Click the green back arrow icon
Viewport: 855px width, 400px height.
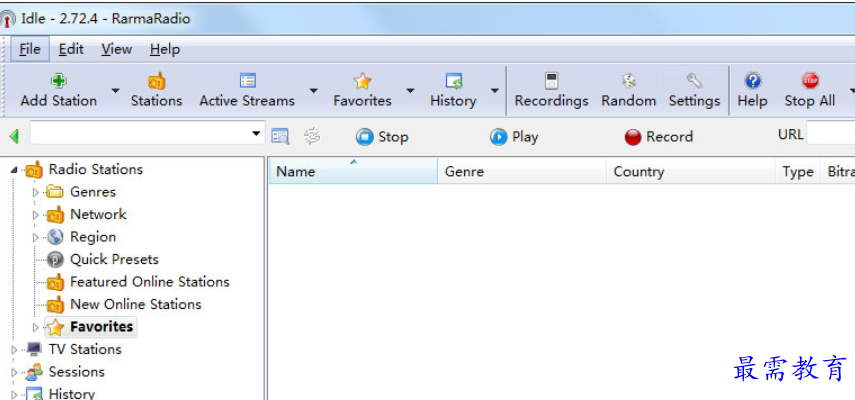[14, 136]
